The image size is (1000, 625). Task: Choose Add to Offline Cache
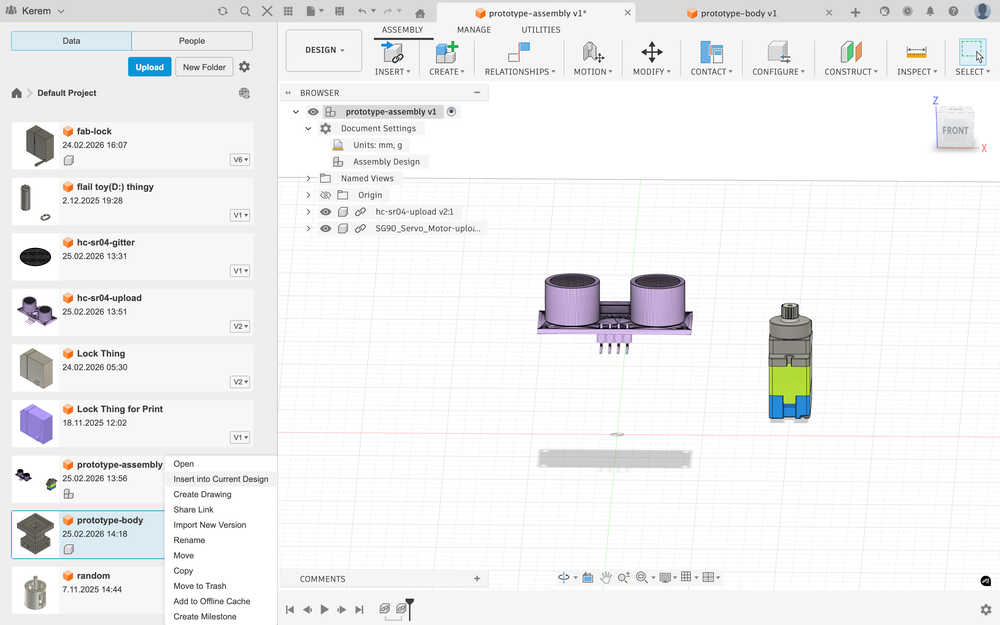coord(212,601)
